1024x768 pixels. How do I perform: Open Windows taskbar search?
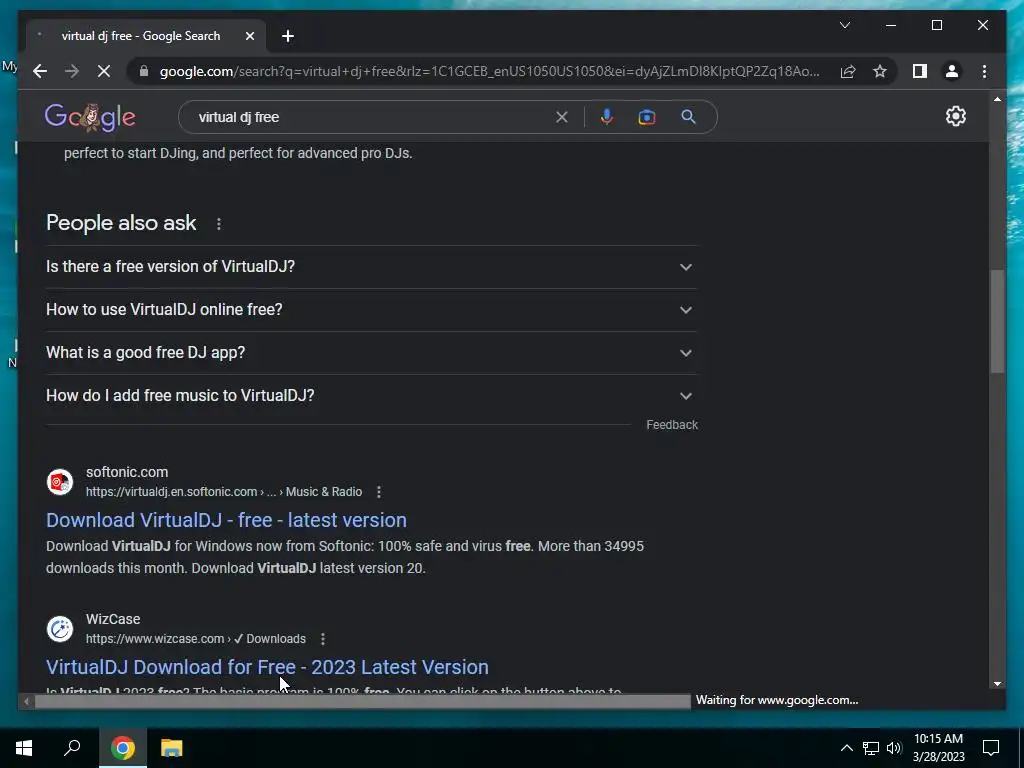[72, 748]
